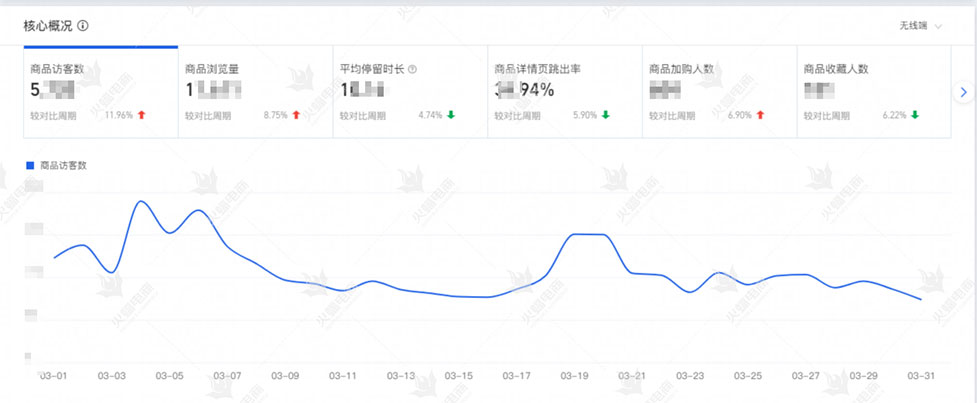Select the 商品浏览量 metric card
This screenshot has height=403, width=977.
pos(254,92)
